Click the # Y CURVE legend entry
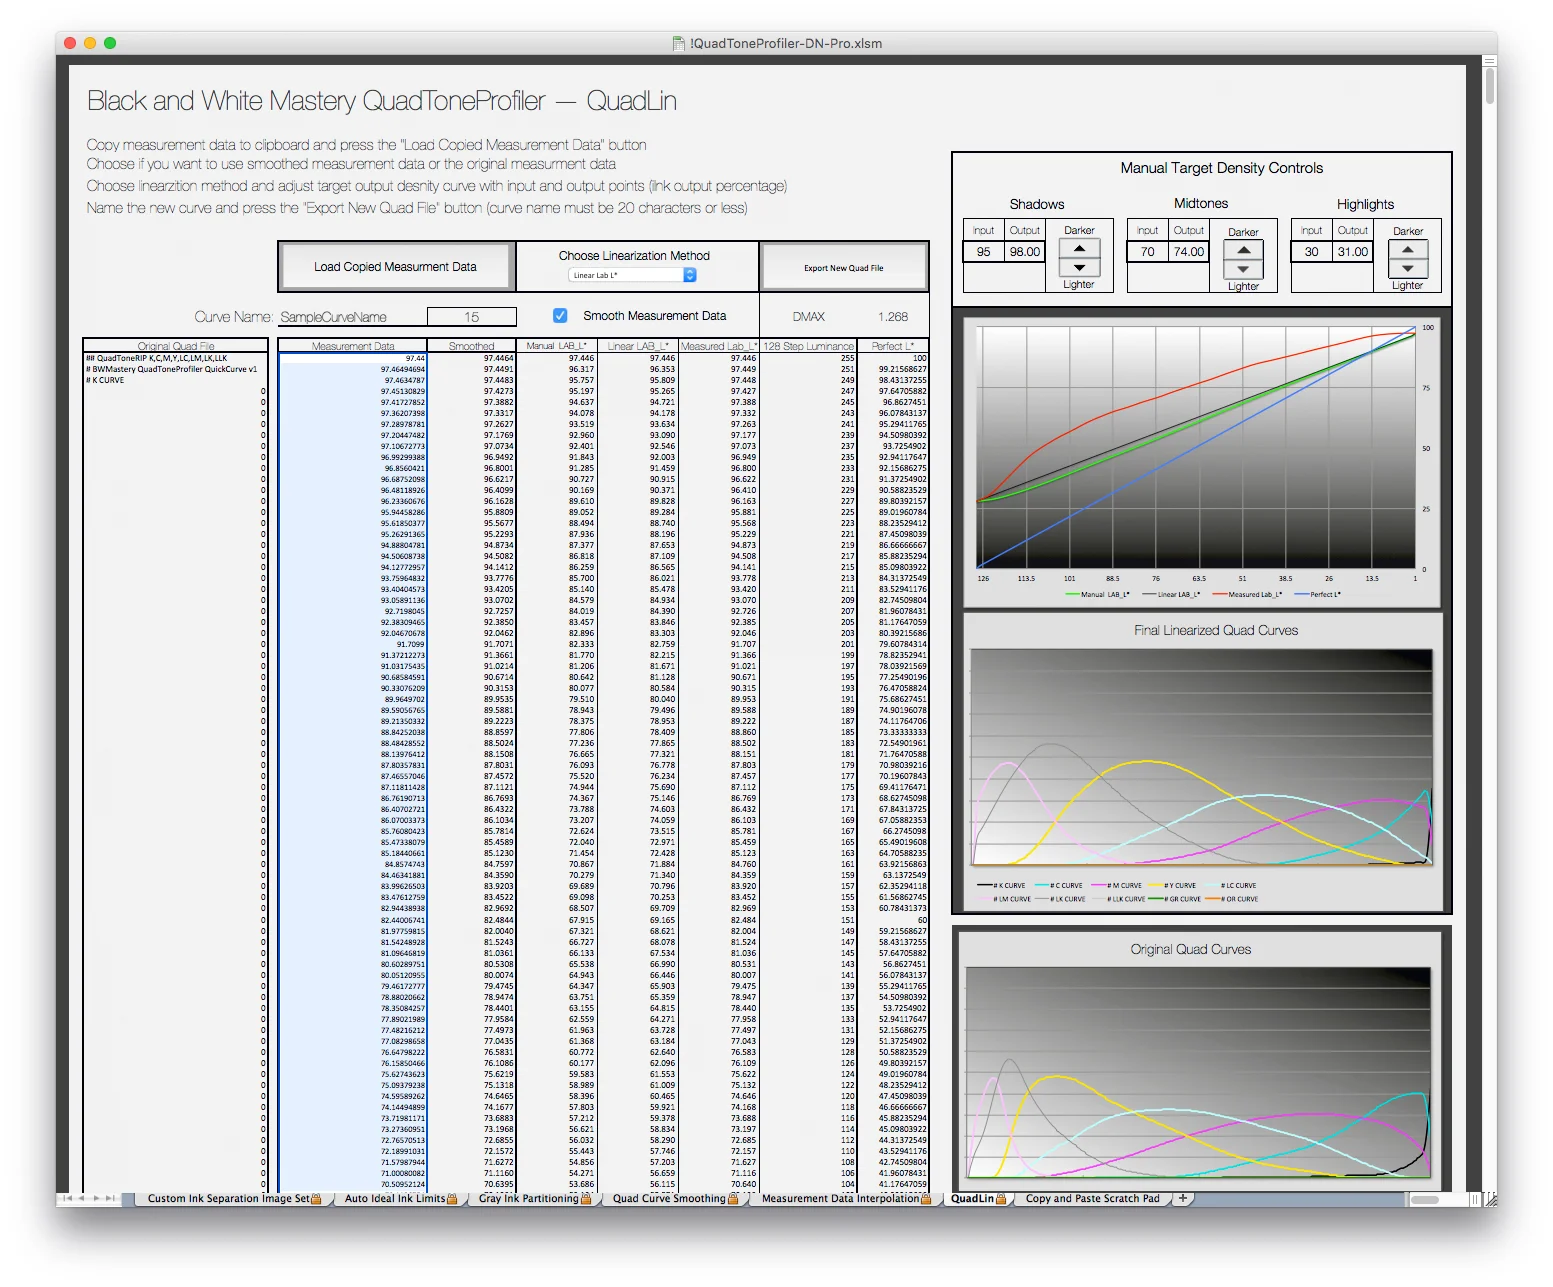This screenshot has height=1287, width=1553. [1173, 885]
